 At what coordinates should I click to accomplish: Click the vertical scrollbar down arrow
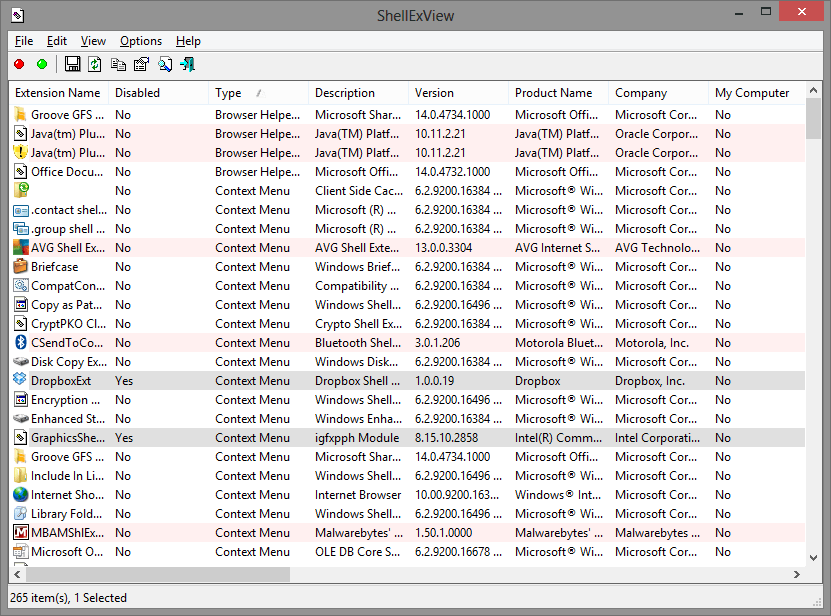click(x=814, y=558)
